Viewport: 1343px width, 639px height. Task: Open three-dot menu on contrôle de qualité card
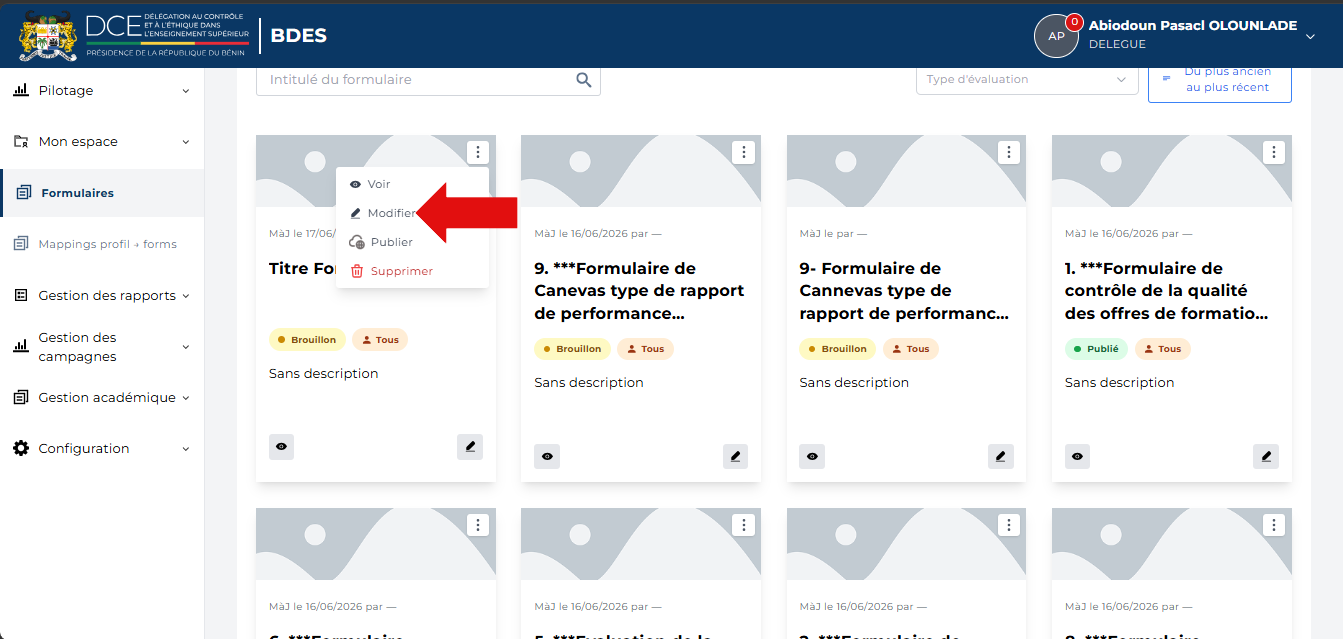[1274, 152]
